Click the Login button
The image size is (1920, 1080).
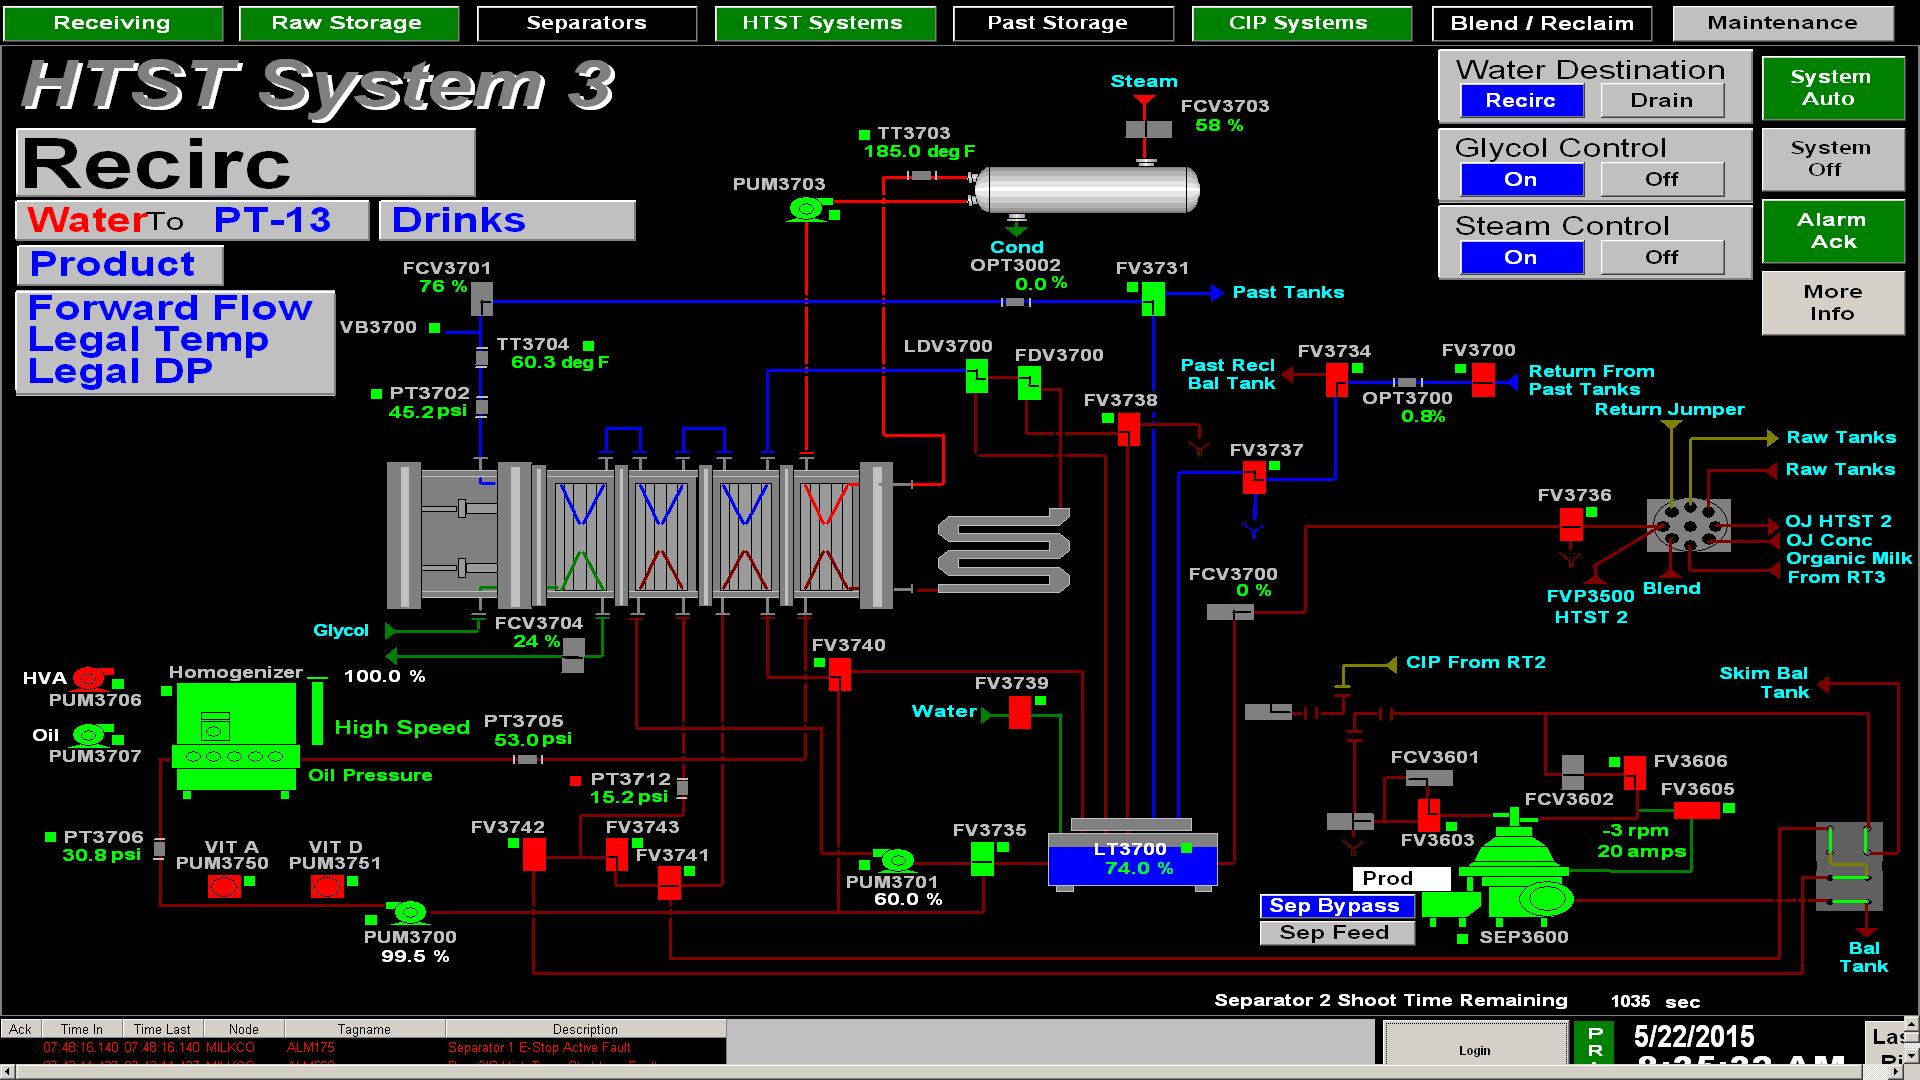coord(1475,1047)
